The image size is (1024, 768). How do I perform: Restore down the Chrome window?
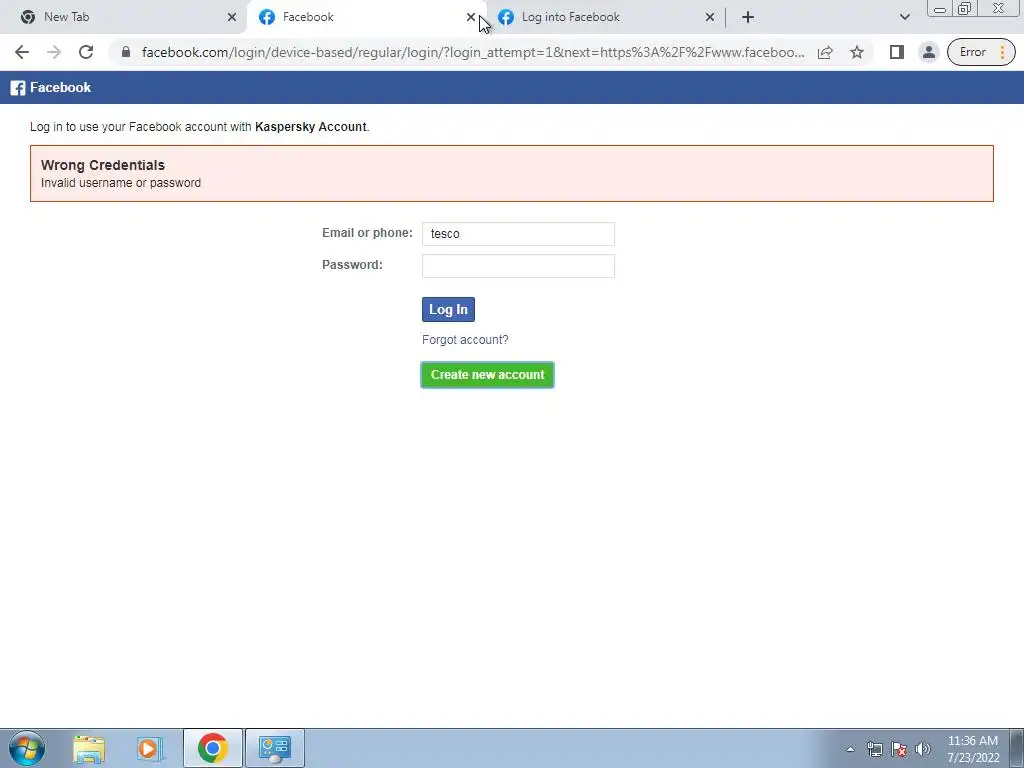(x=964, y=9)
